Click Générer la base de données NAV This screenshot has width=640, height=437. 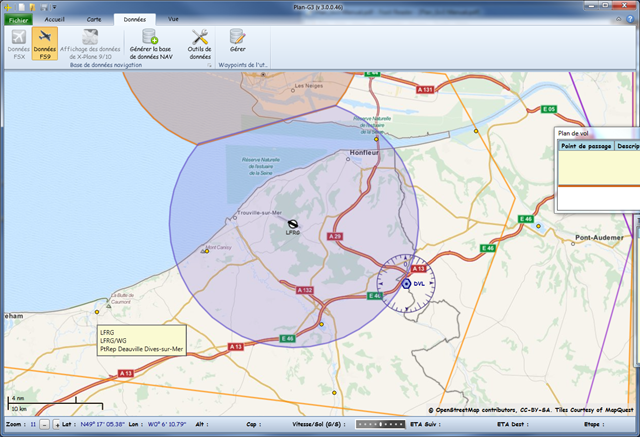151,44
